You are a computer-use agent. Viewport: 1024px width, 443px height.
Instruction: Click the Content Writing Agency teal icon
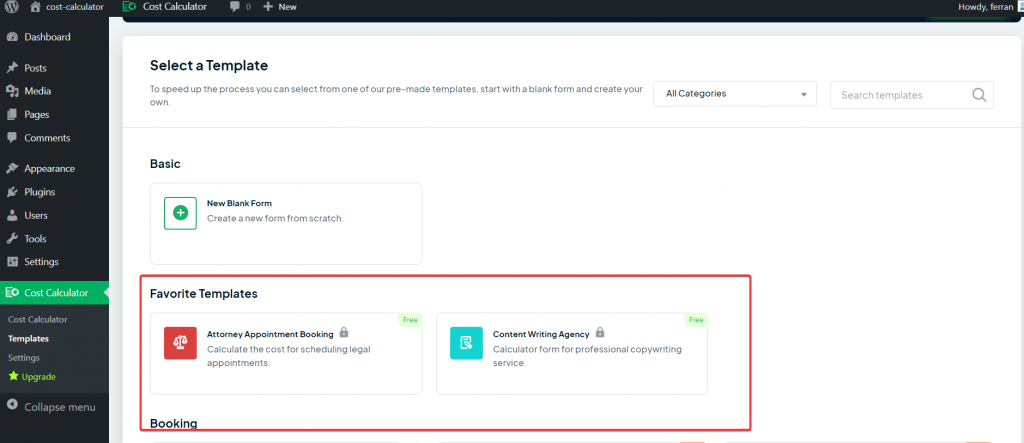coord(466,343)
